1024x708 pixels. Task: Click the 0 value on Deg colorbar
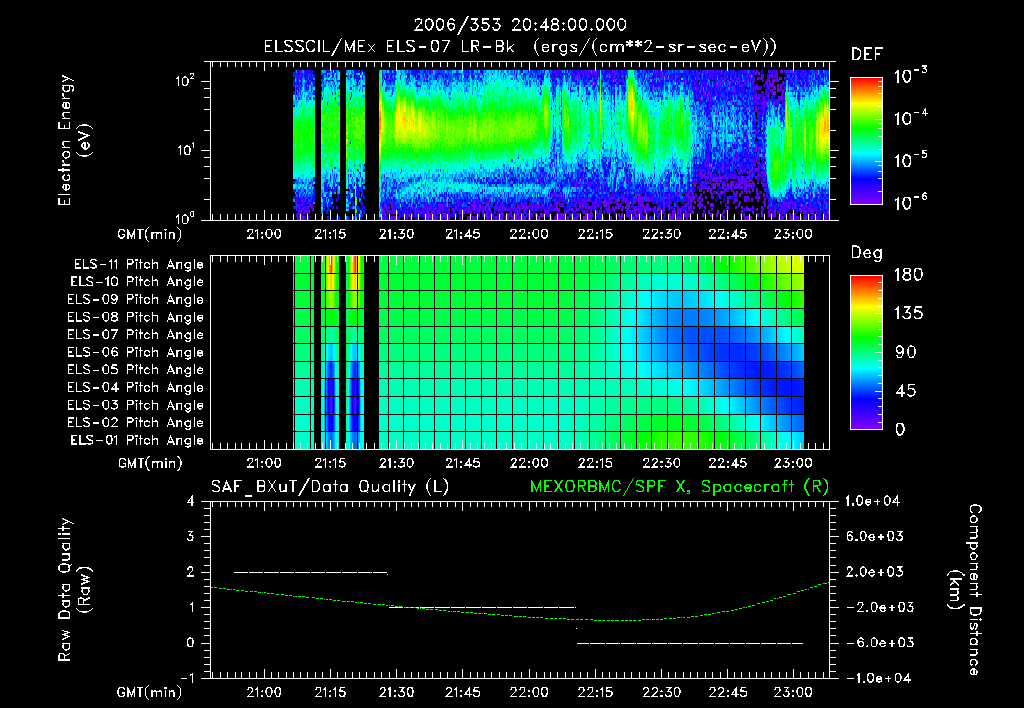coord(901,430)
